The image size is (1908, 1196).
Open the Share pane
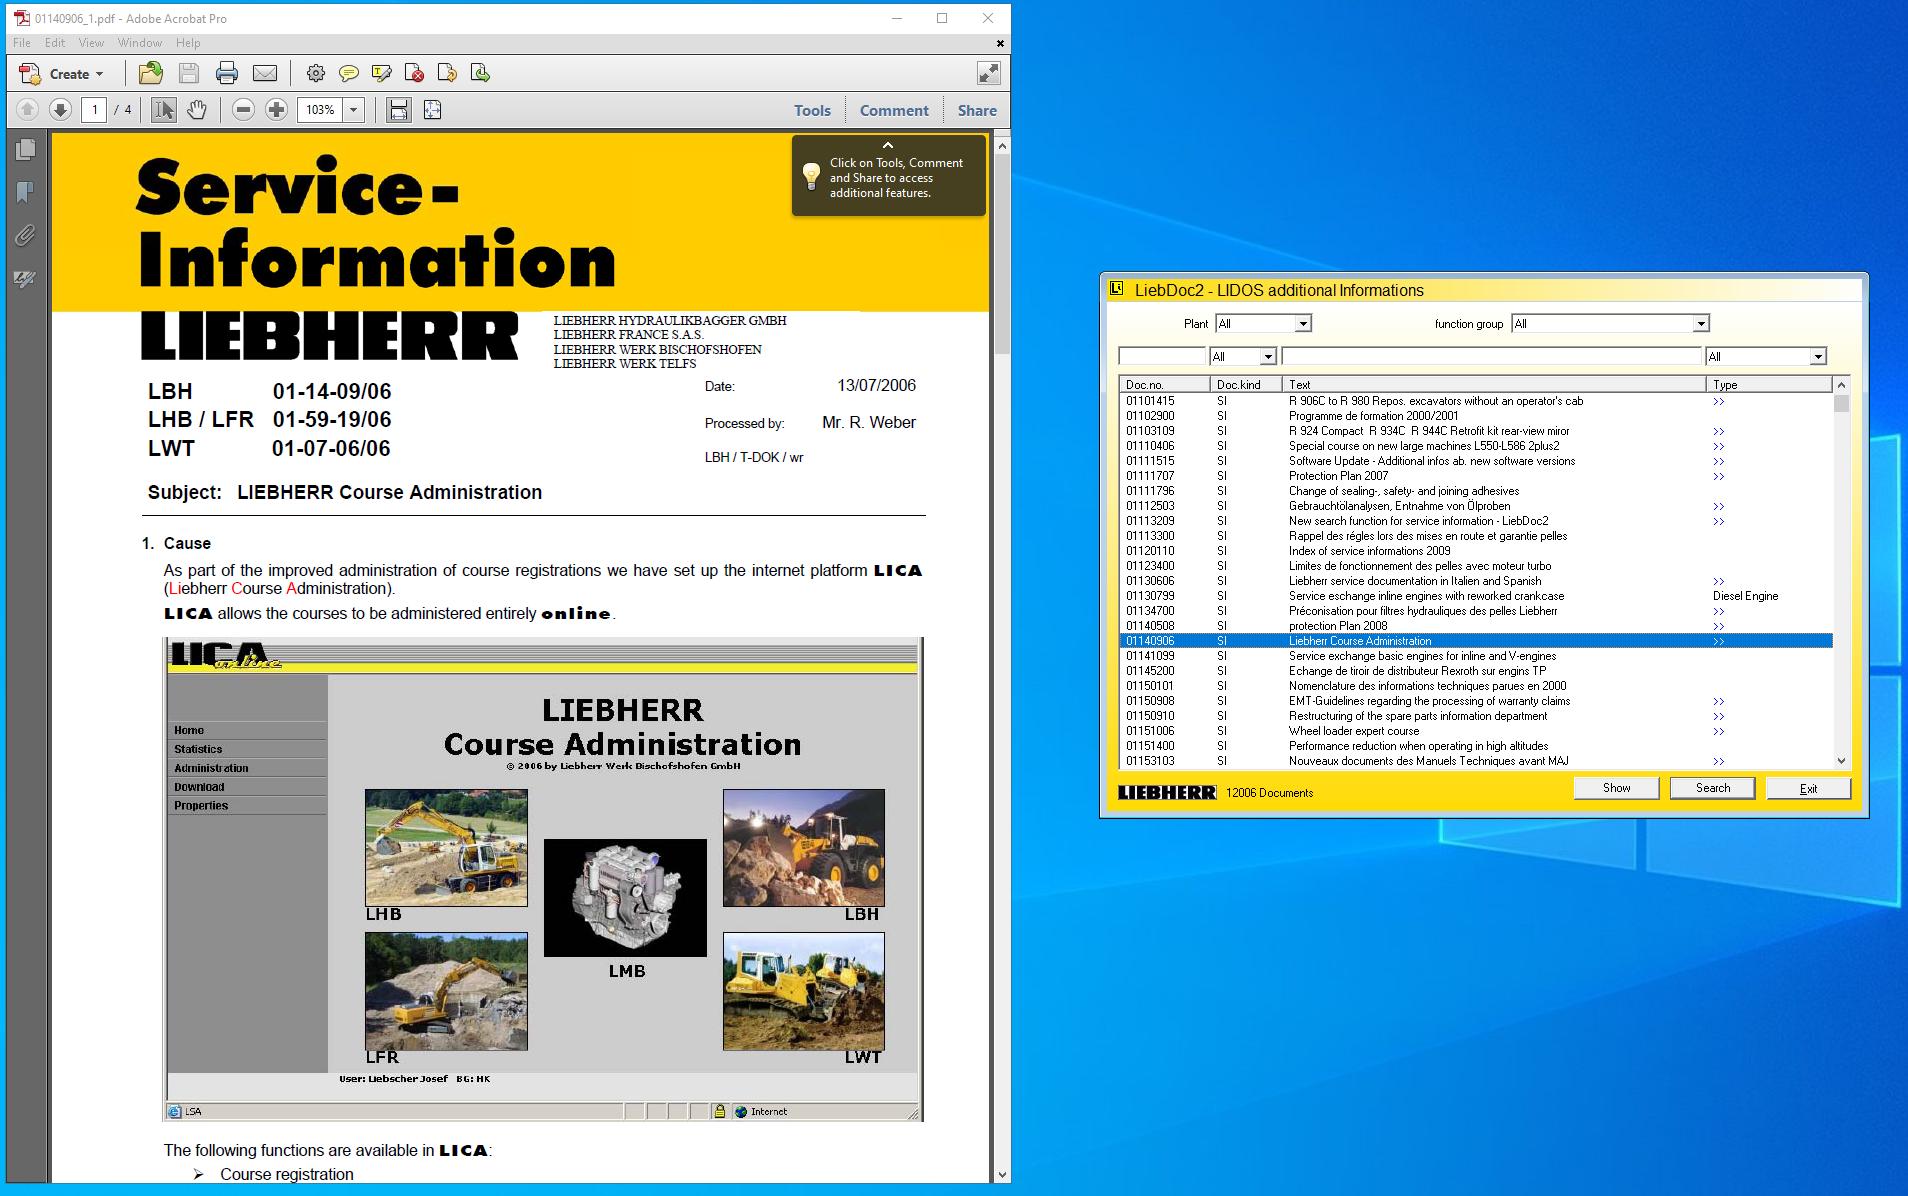(977, 110)
